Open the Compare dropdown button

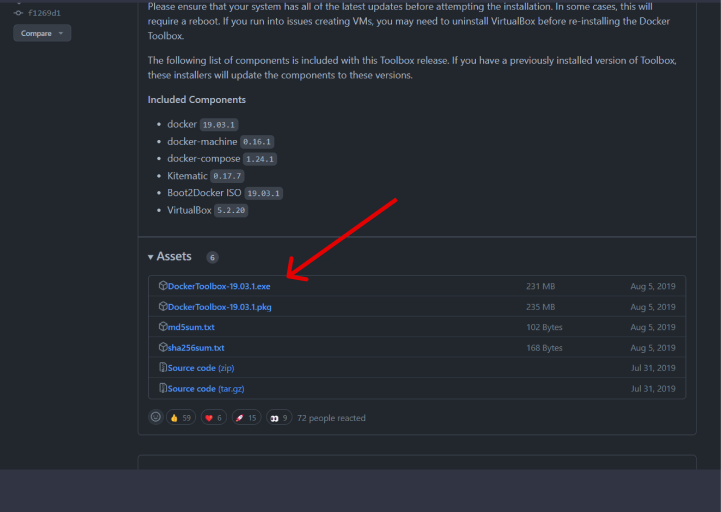tap(42, 33)
